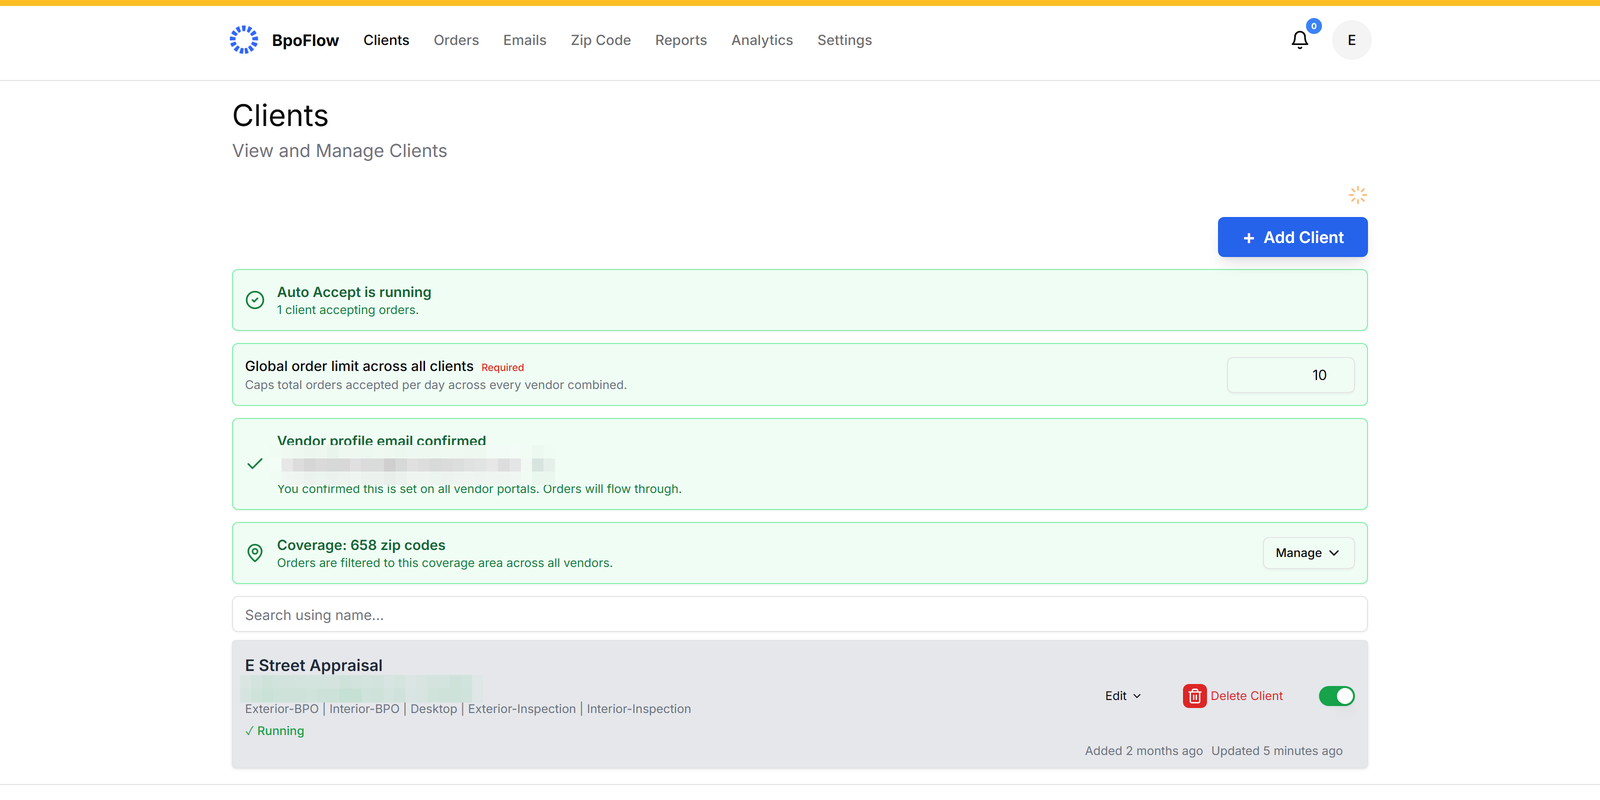Screen dimensions: 1600x800
Task: Click the orange loading spinner icon
Action: coord(1357,194)
